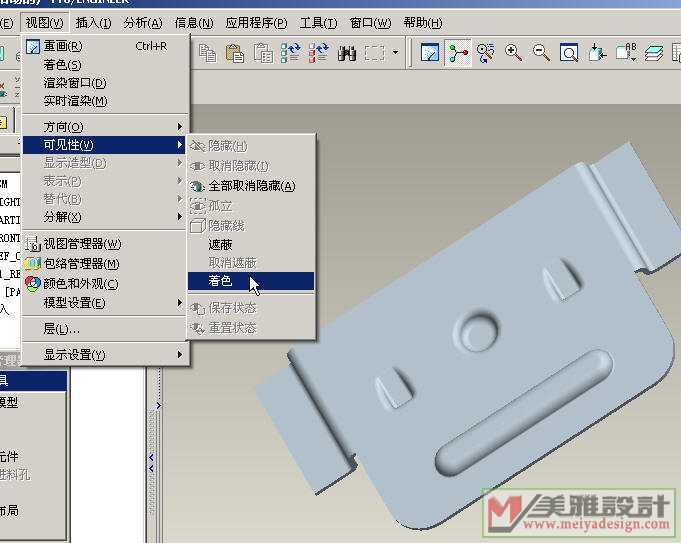Toggle the orient mode icon
The height and width of the screenshot is (543, 681).
coord(486,53)
